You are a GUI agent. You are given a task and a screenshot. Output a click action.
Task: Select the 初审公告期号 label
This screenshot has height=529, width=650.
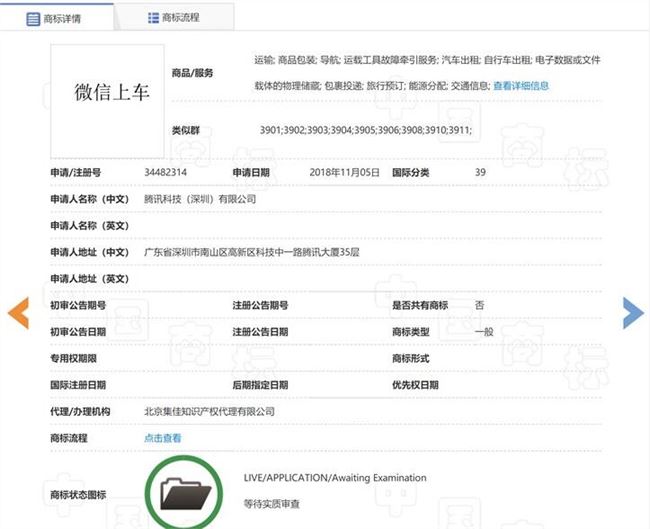coord(78,305)
